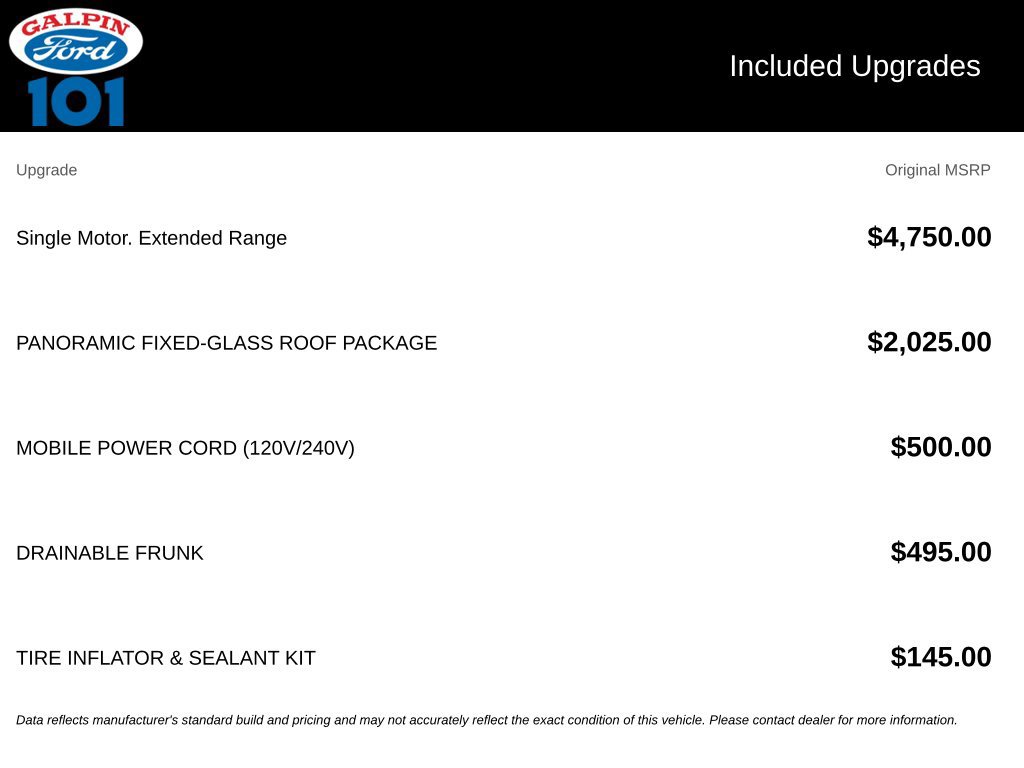
Task: Click the Upgrade column header
Action: 46,170
